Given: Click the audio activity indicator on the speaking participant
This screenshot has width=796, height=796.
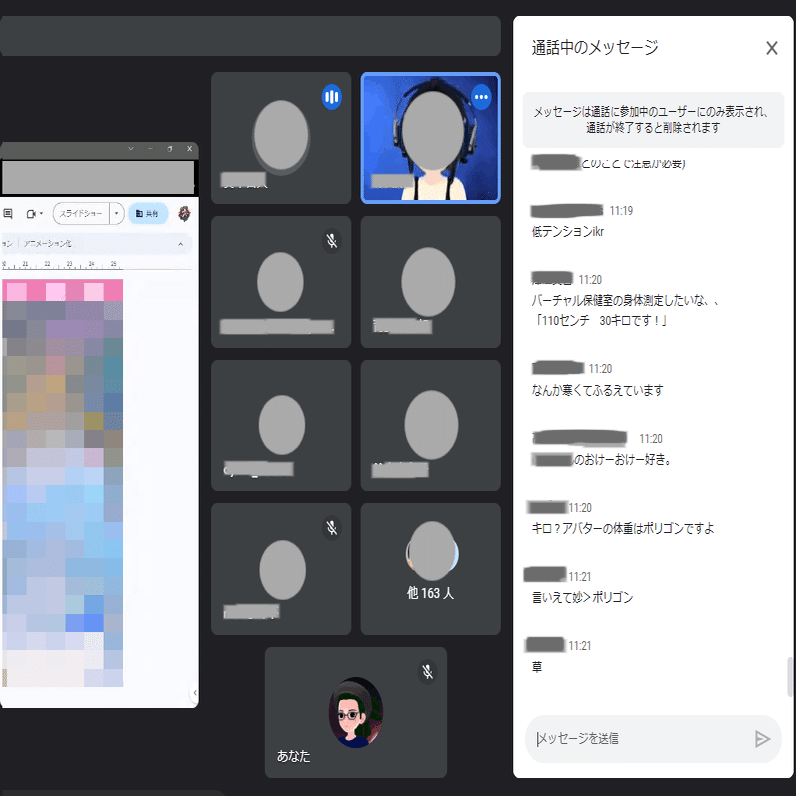Looking at the screenshot, I should pyautogui.click(x=331, y=96).
